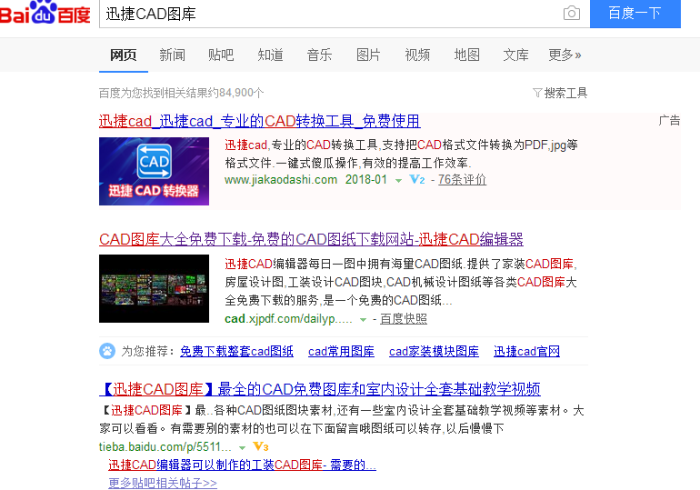The image size is (700, 490).
Task: Open the 百度快照 cached page link
Action: (x=405, y=319)
